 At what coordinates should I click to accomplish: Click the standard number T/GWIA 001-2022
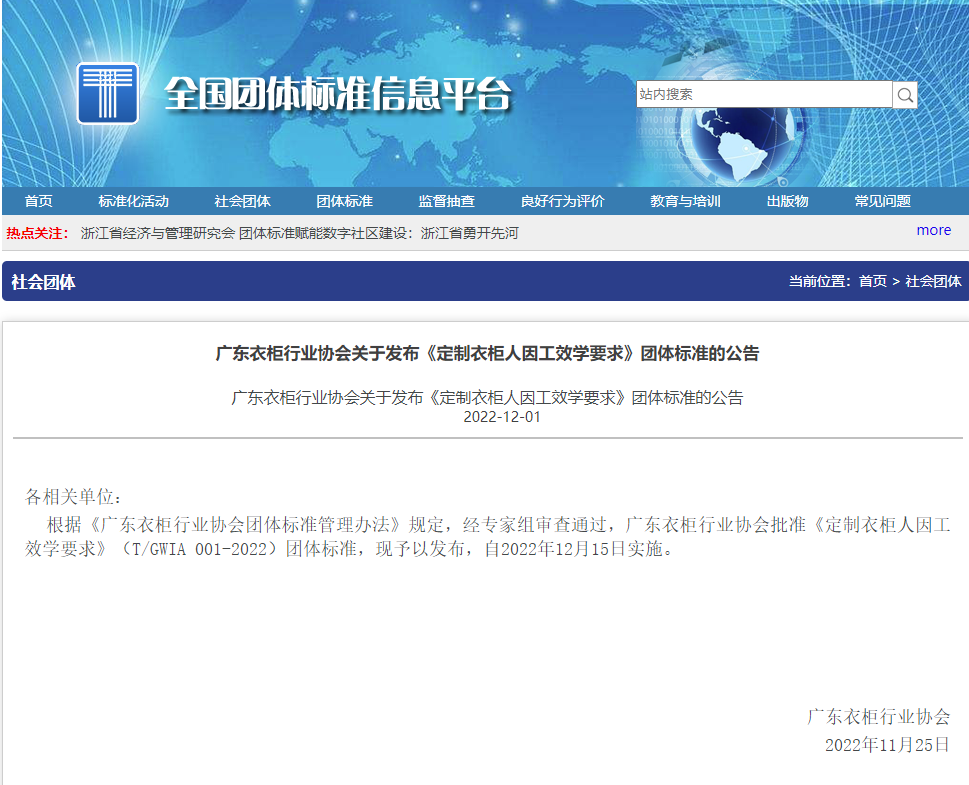(199, 549)
